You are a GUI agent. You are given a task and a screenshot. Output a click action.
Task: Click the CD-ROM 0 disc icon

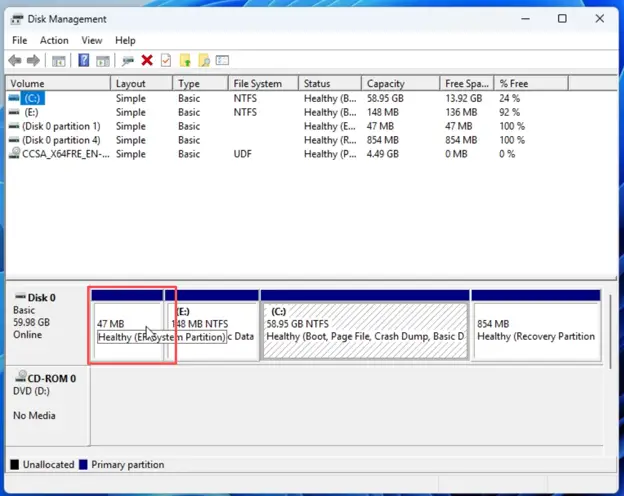21,376
